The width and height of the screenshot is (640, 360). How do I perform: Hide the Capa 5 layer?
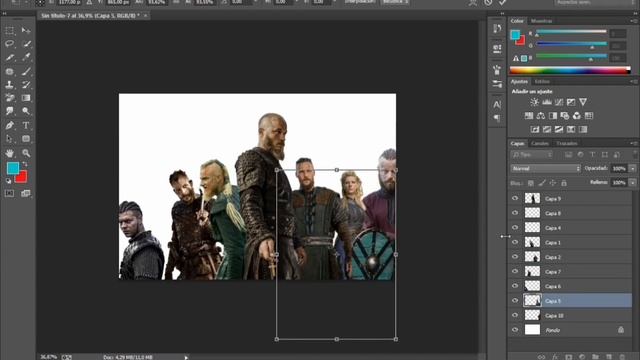coord(515,301)
